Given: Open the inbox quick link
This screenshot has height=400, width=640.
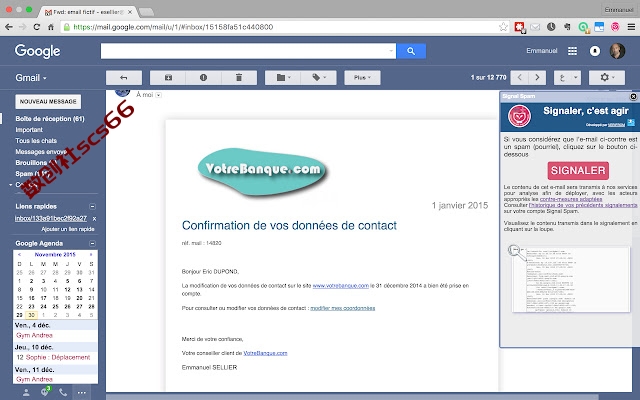Looking at the screenshot, I should coord(51,218).
